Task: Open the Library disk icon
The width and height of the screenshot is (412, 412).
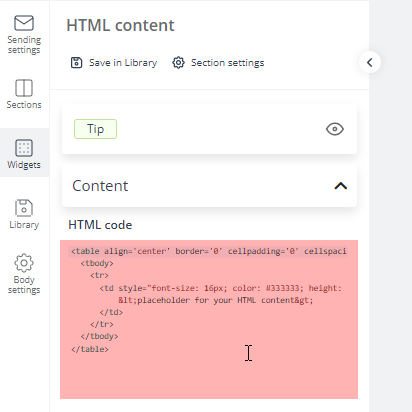Action: coord(24,208)
